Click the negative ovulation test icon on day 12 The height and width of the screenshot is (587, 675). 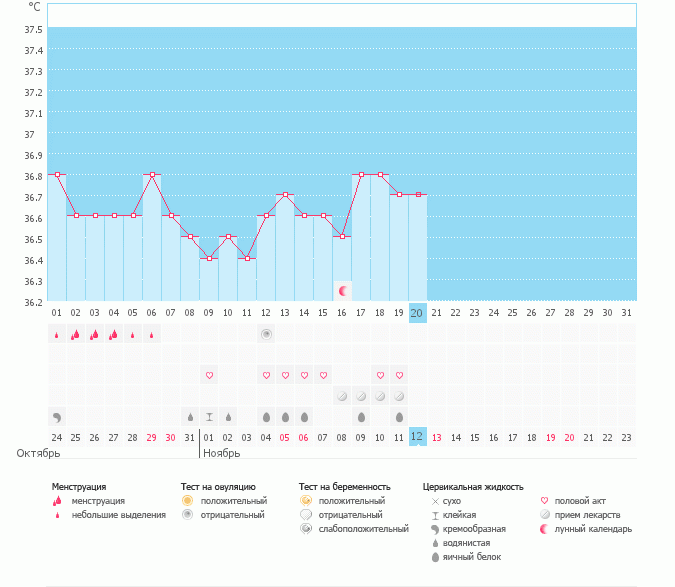coord(267,334)
